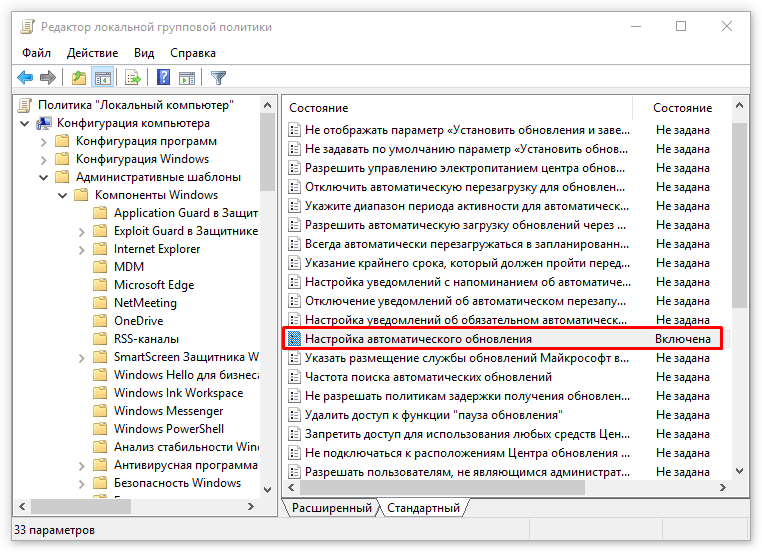Screen dimensions: 762x552
Task: Switch to the Стандартный tab
Action: coord(423,508)
